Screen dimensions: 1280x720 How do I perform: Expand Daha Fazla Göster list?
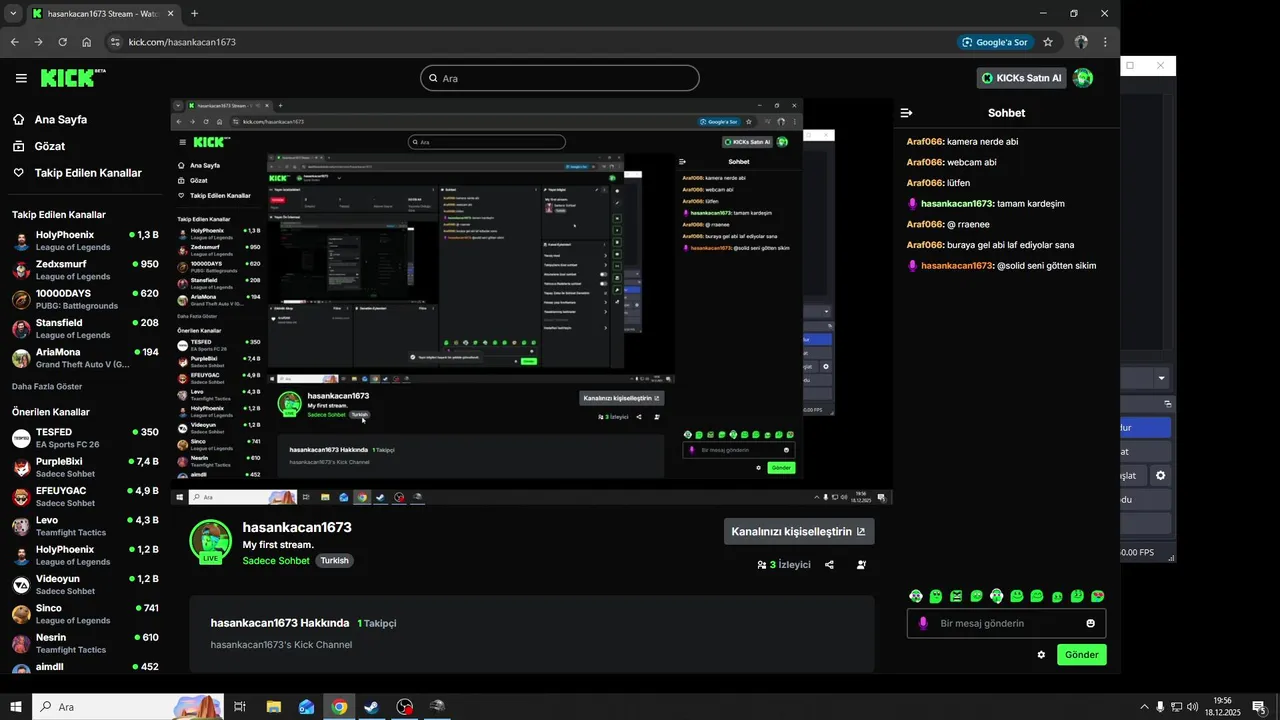[47, 386]
